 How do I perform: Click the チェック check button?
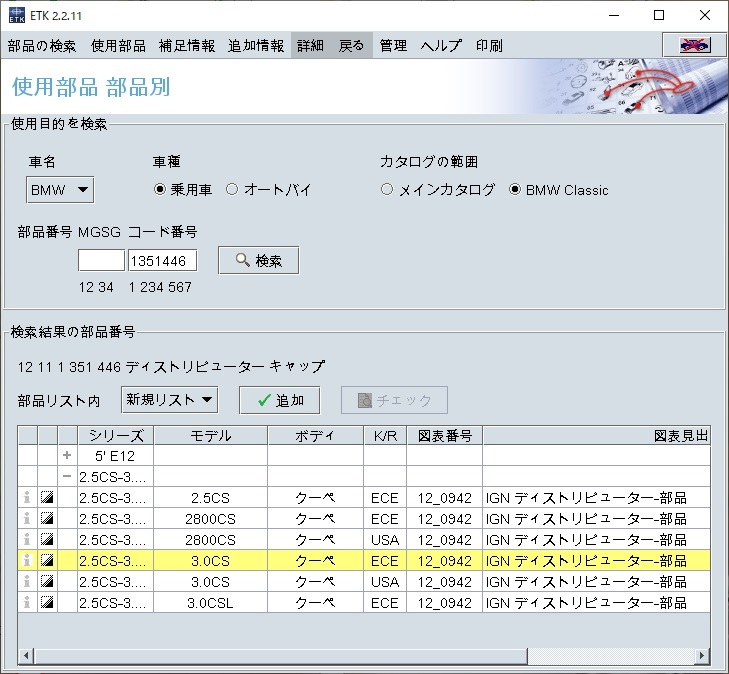click(394, 400)
